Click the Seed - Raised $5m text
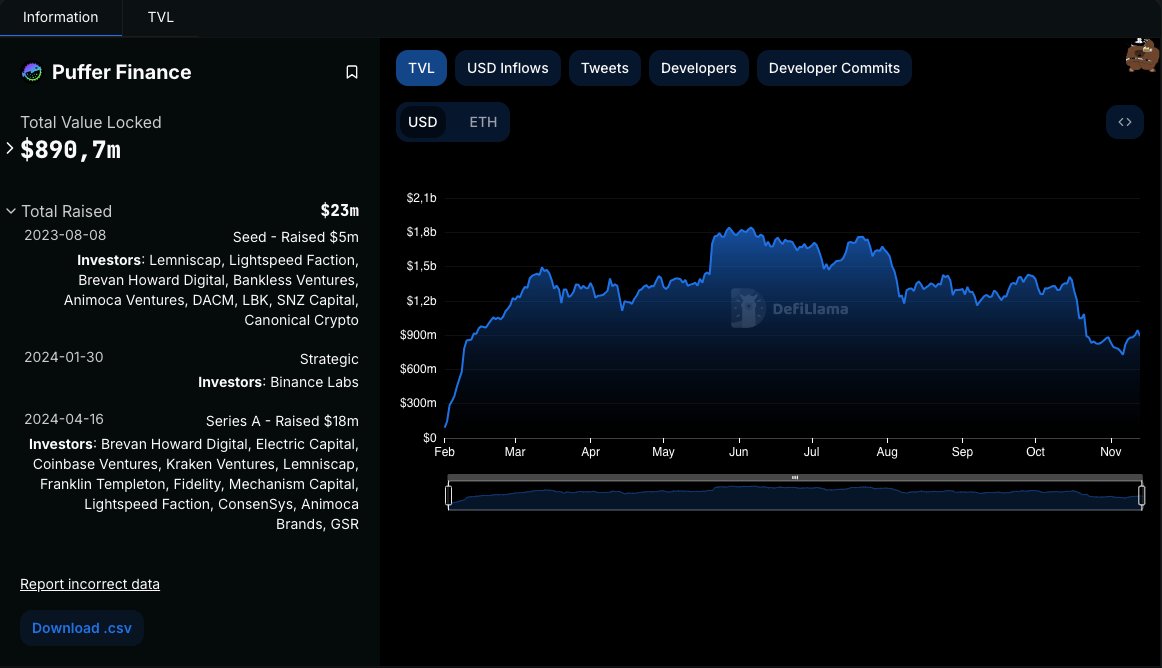 (x=296, y=237)
